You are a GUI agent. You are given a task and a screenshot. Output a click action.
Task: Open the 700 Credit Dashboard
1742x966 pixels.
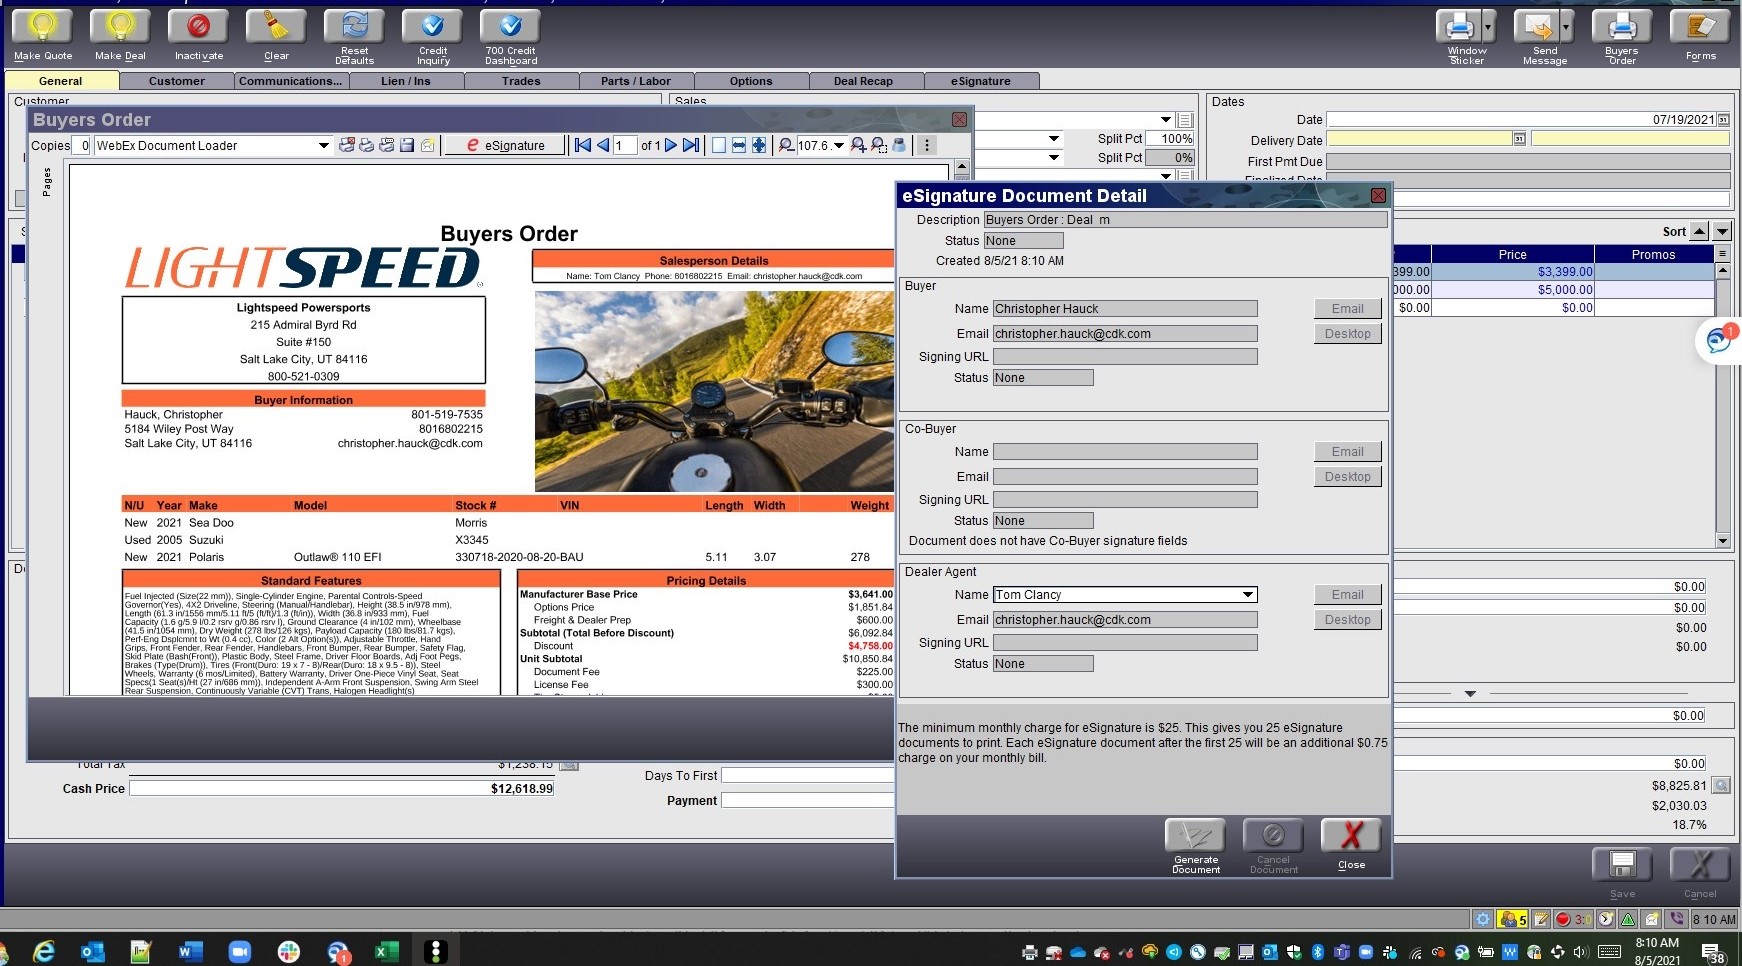point(511,25)
